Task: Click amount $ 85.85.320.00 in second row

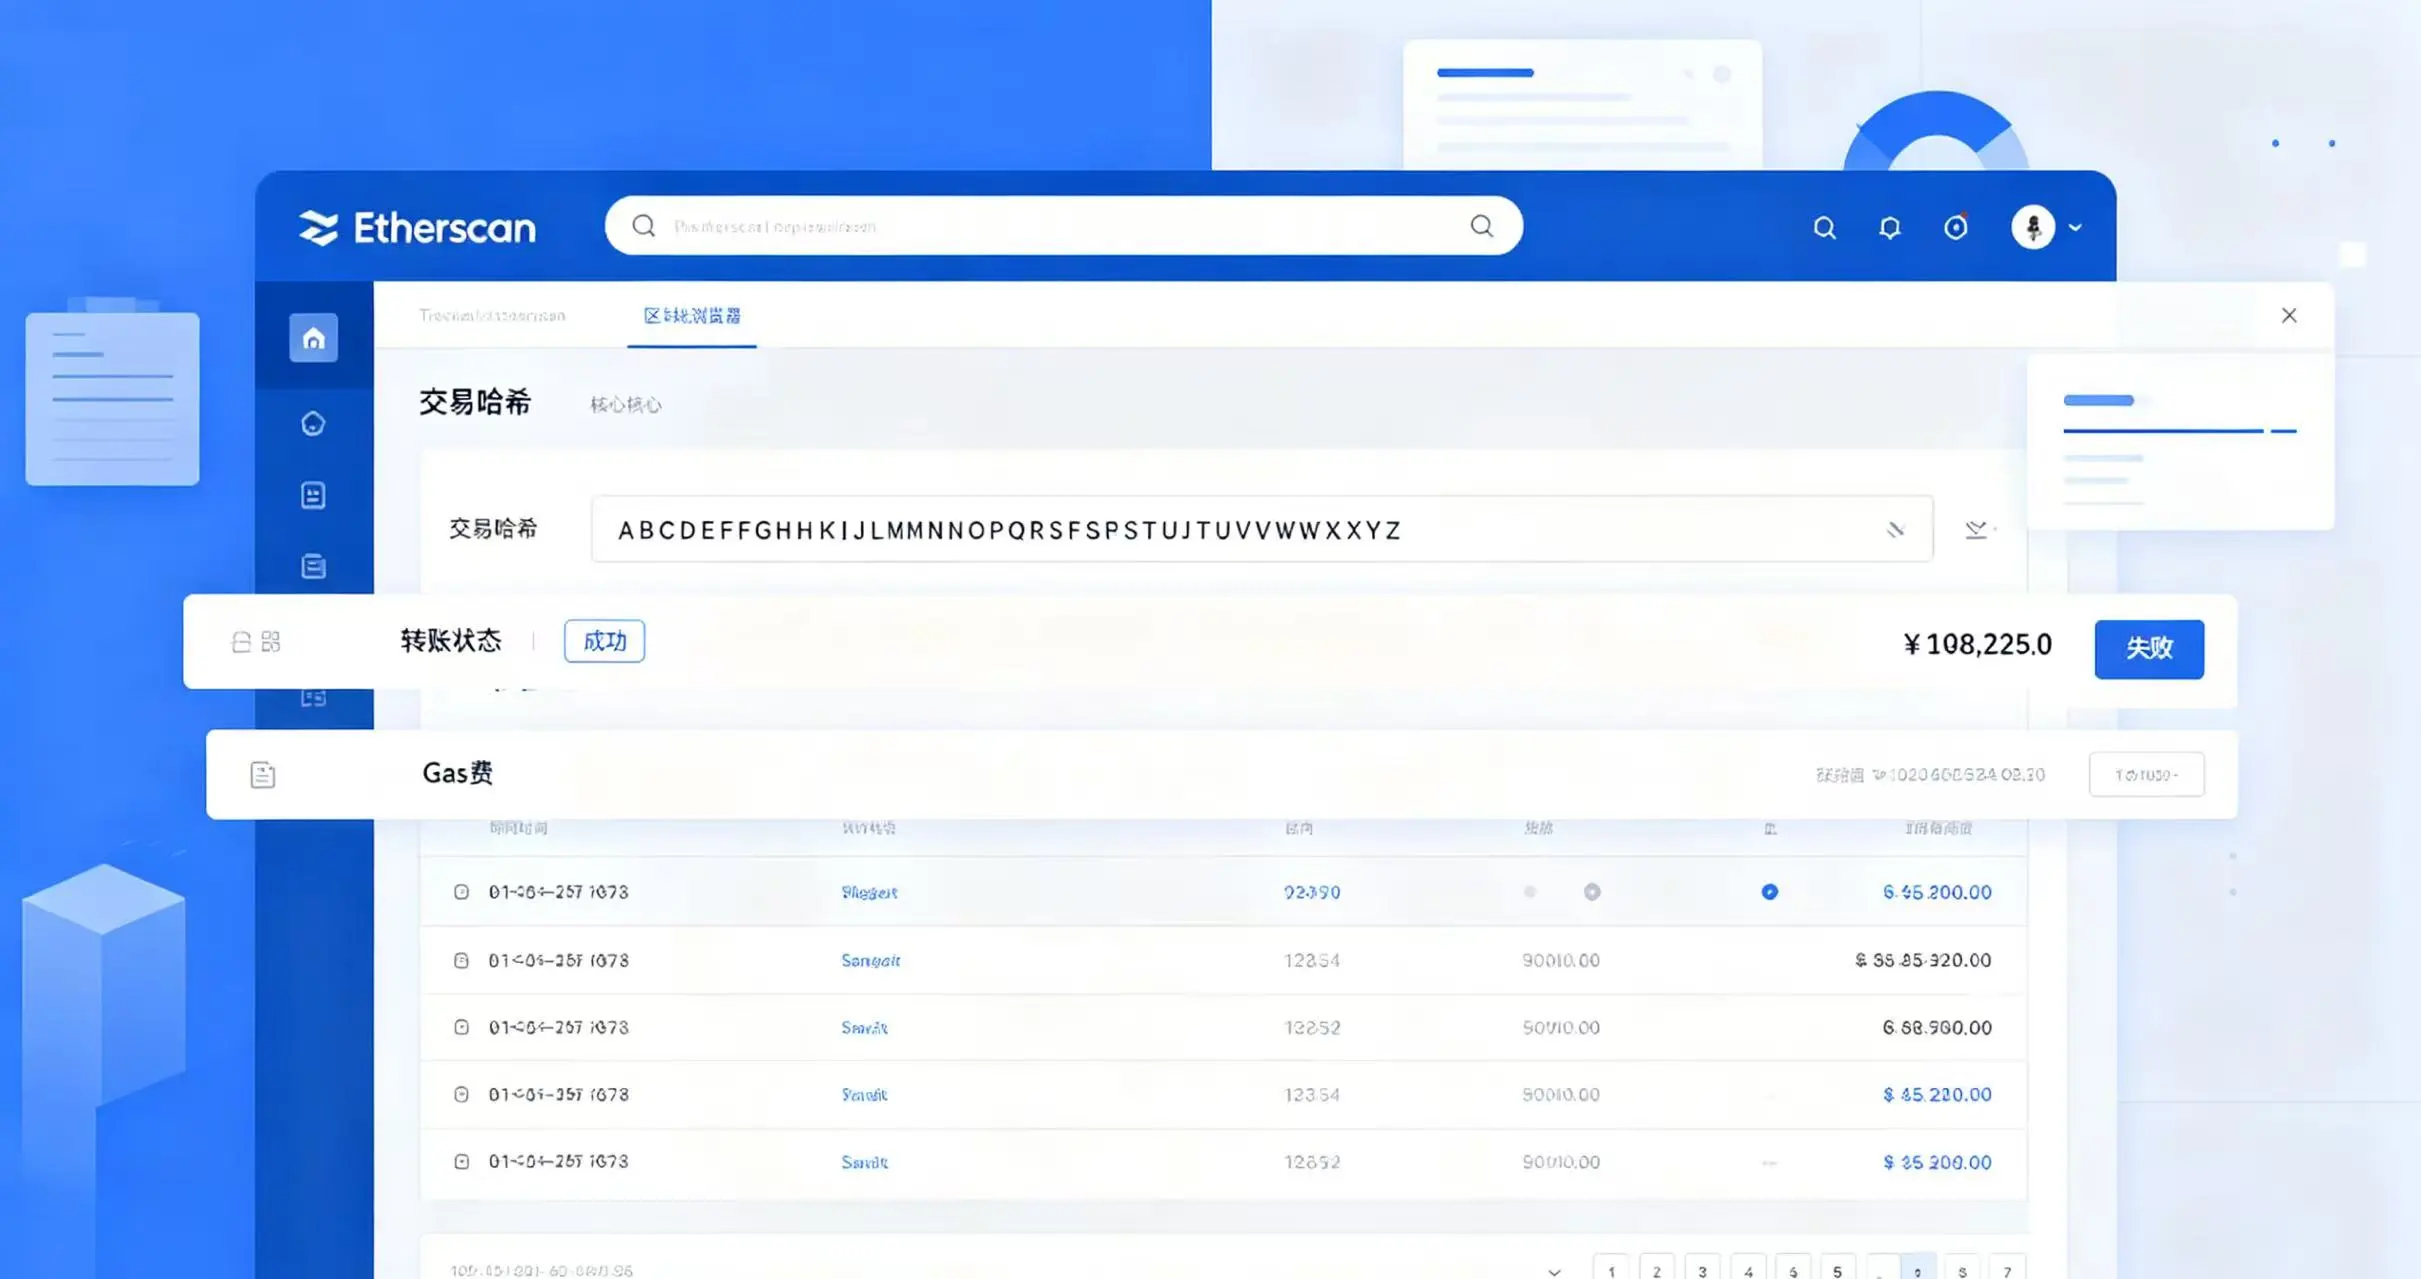Action: 1923,960
